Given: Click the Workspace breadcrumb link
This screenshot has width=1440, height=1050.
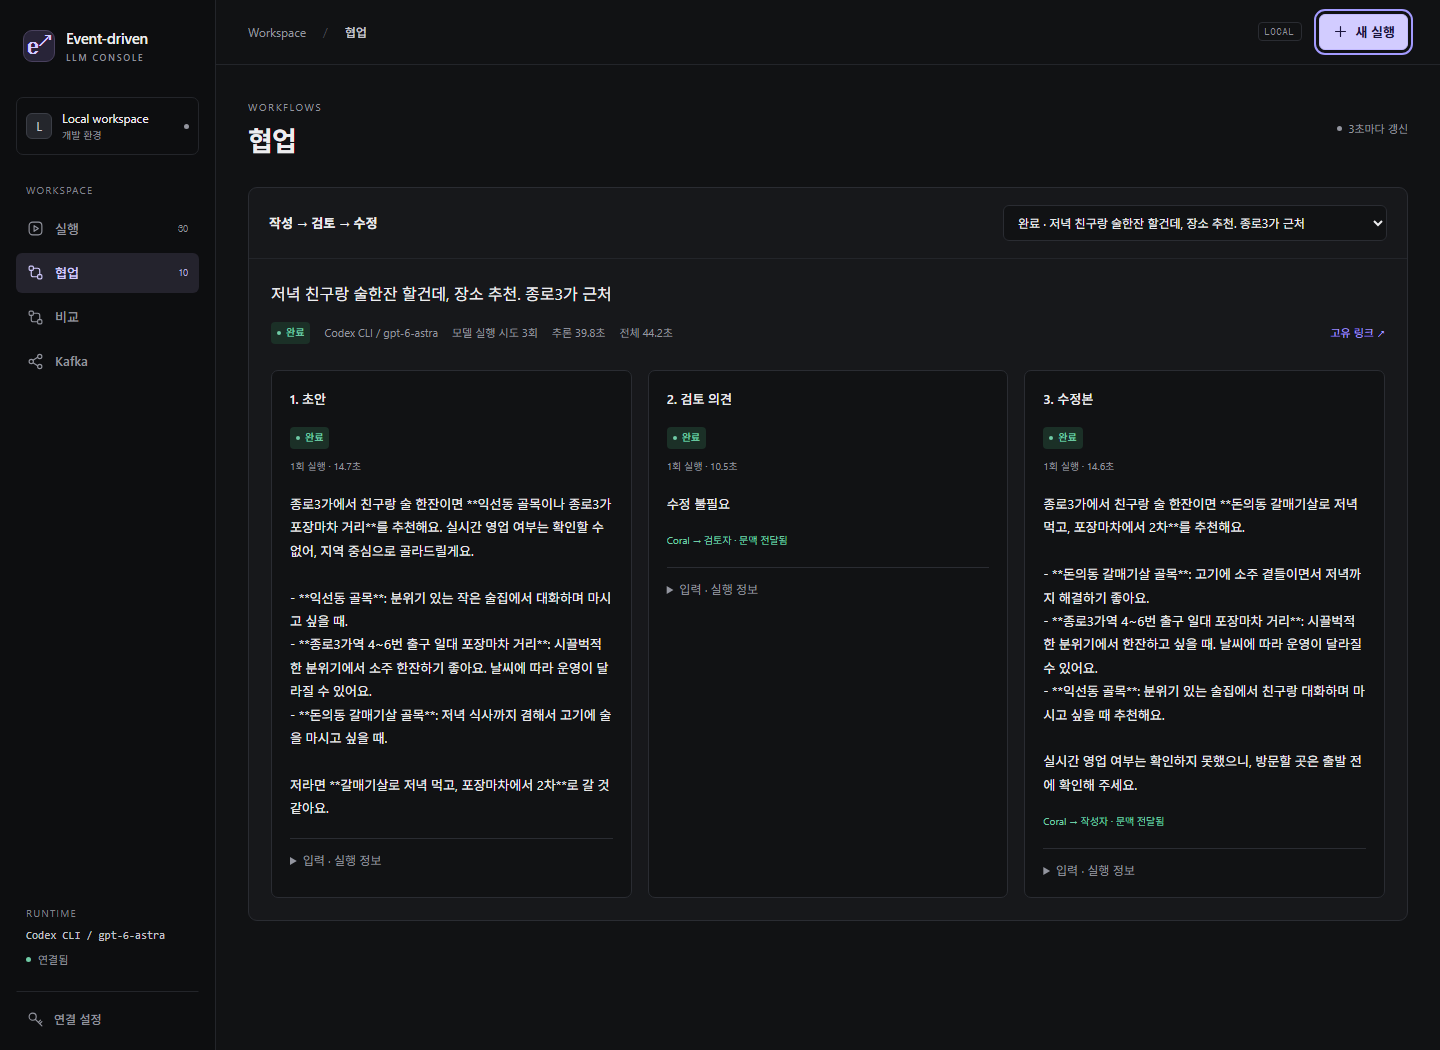Looking at the screenshot, I should (277, 33).
